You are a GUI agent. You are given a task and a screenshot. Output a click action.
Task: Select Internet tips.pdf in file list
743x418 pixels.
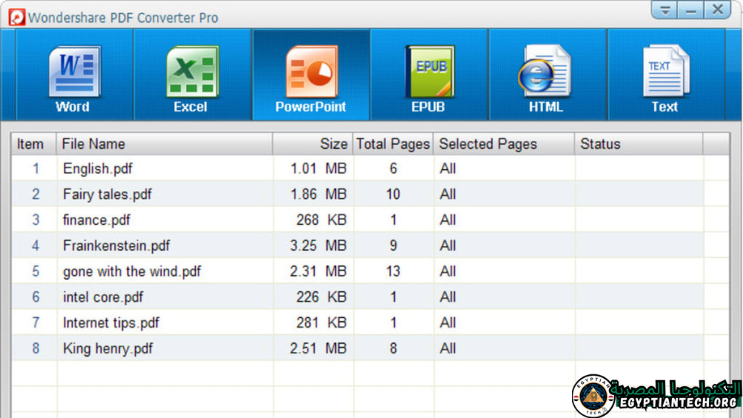[x=110, y=323]
